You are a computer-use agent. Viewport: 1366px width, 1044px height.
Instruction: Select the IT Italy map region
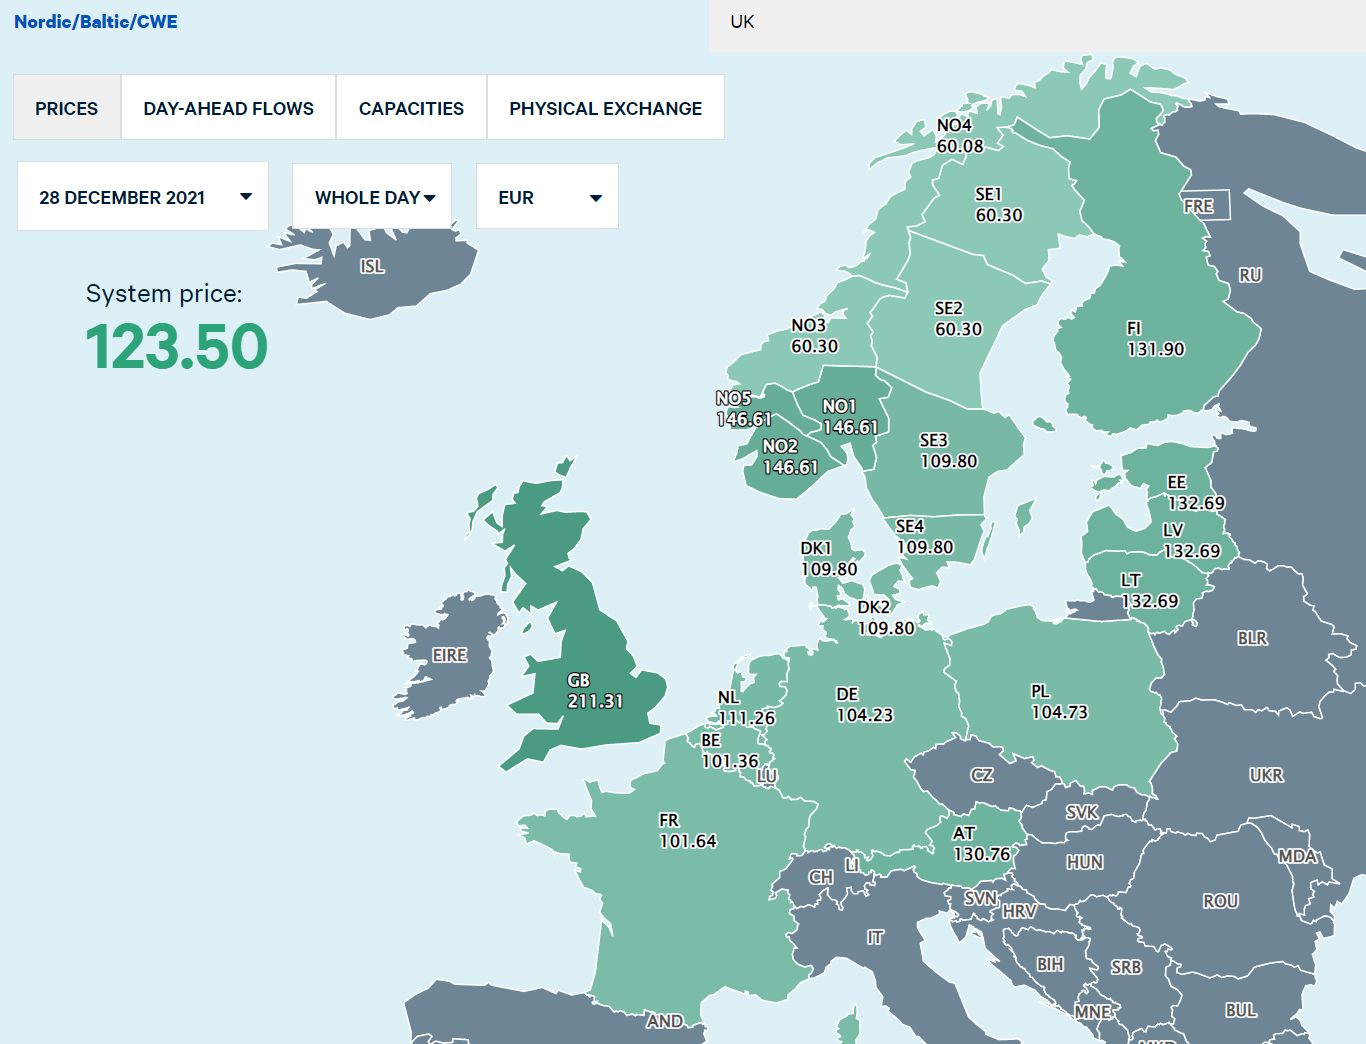(875, 937)
